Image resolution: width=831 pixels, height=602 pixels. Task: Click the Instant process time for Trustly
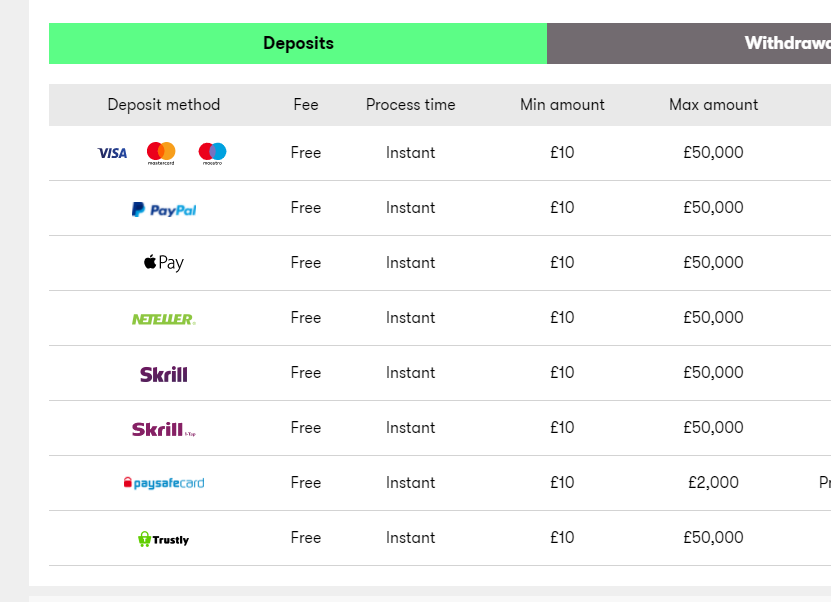410,538
